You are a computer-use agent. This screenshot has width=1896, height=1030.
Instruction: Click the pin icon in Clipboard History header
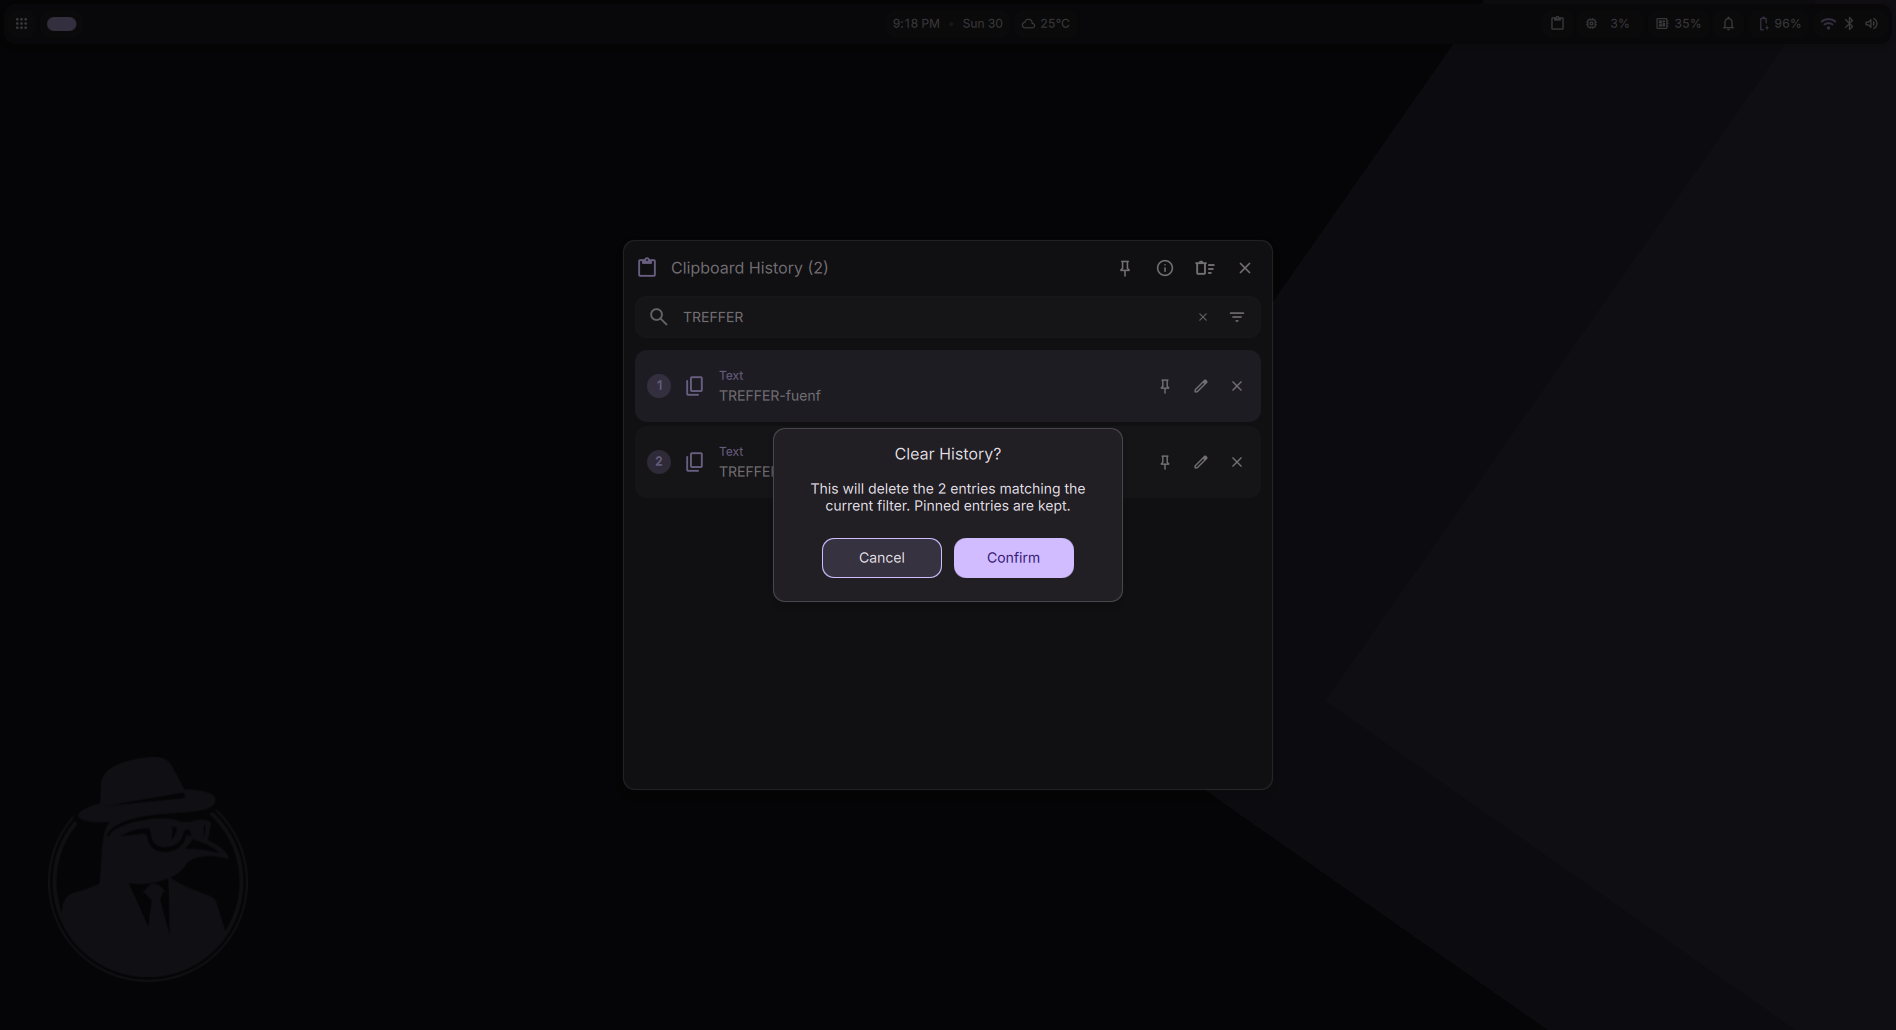(x=1125, y=268)
